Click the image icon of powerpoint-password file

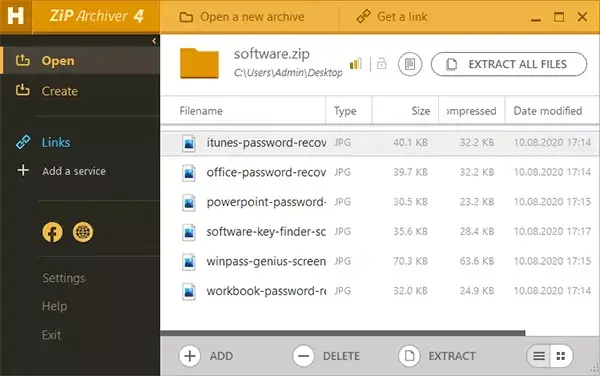189,203
